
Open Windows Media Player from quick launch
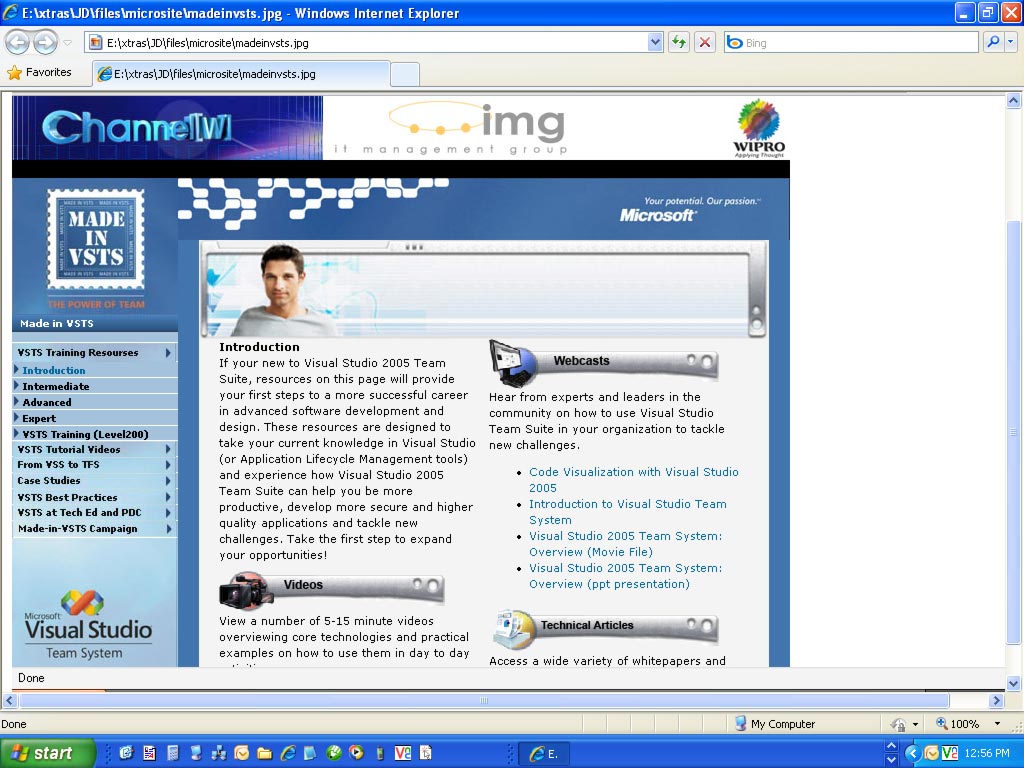click(x=357, y=753)
